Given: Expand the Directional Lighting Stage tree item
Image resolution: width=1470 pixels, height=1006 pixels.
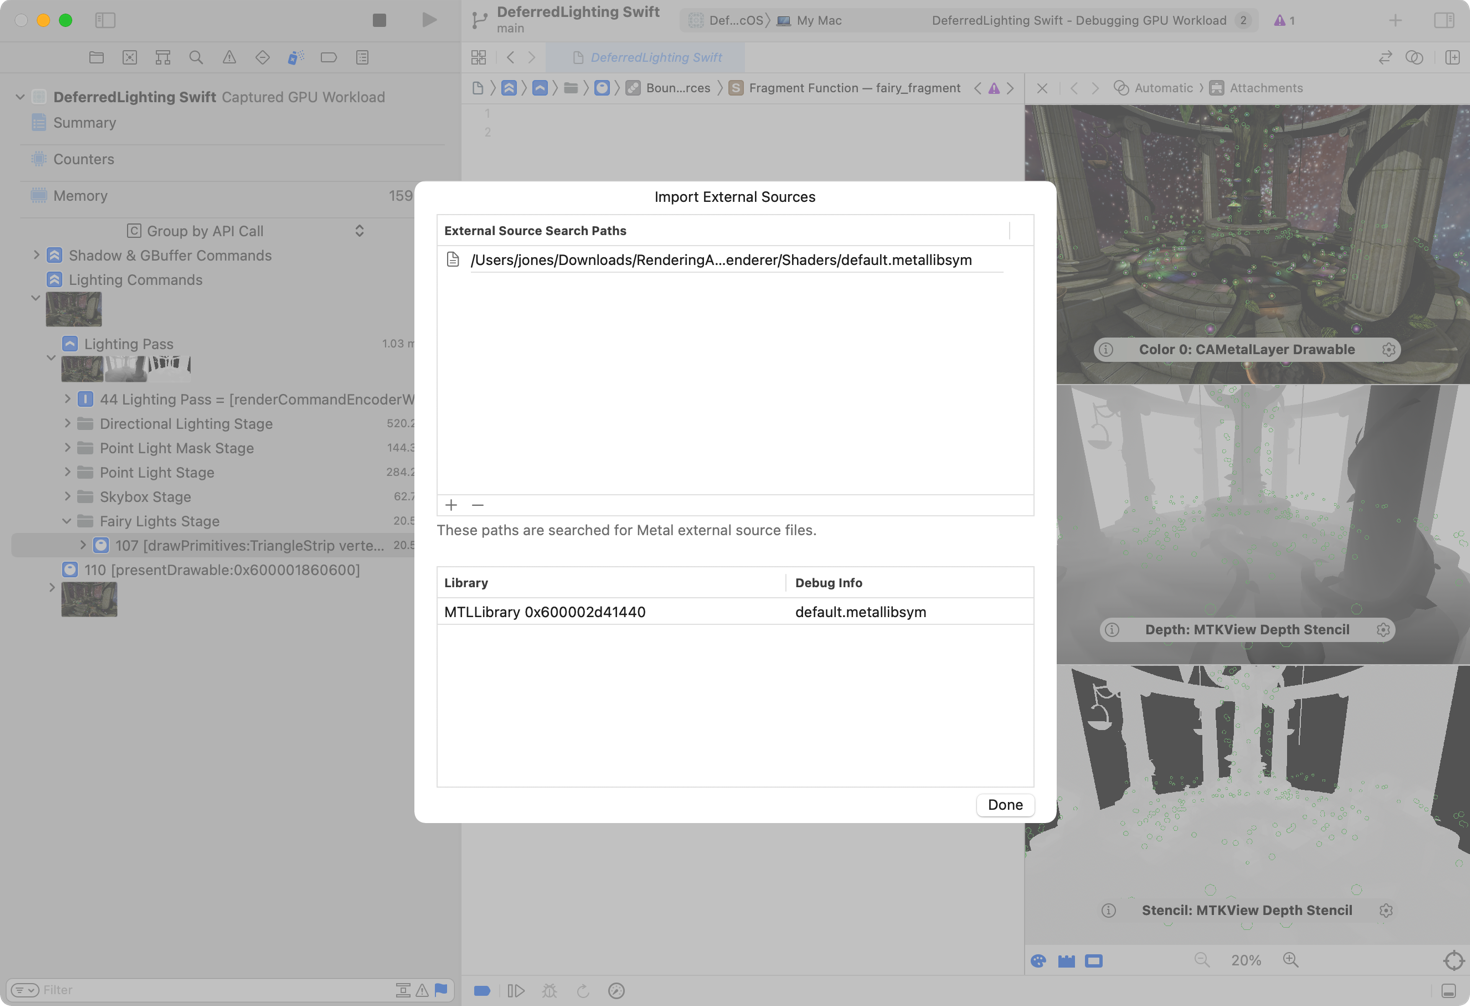Looking at the screenshot, I should [66, 423].
